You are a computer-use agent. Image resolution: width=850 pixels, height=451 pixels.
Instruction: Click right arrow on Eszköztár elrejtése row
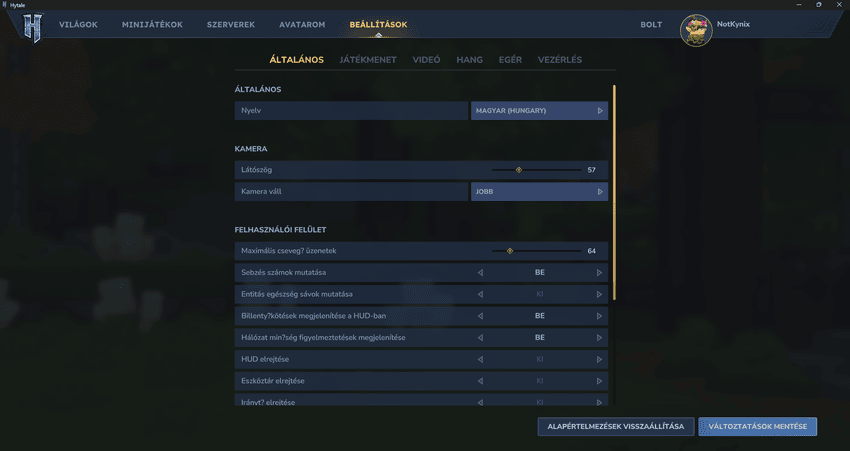[599, 381]
